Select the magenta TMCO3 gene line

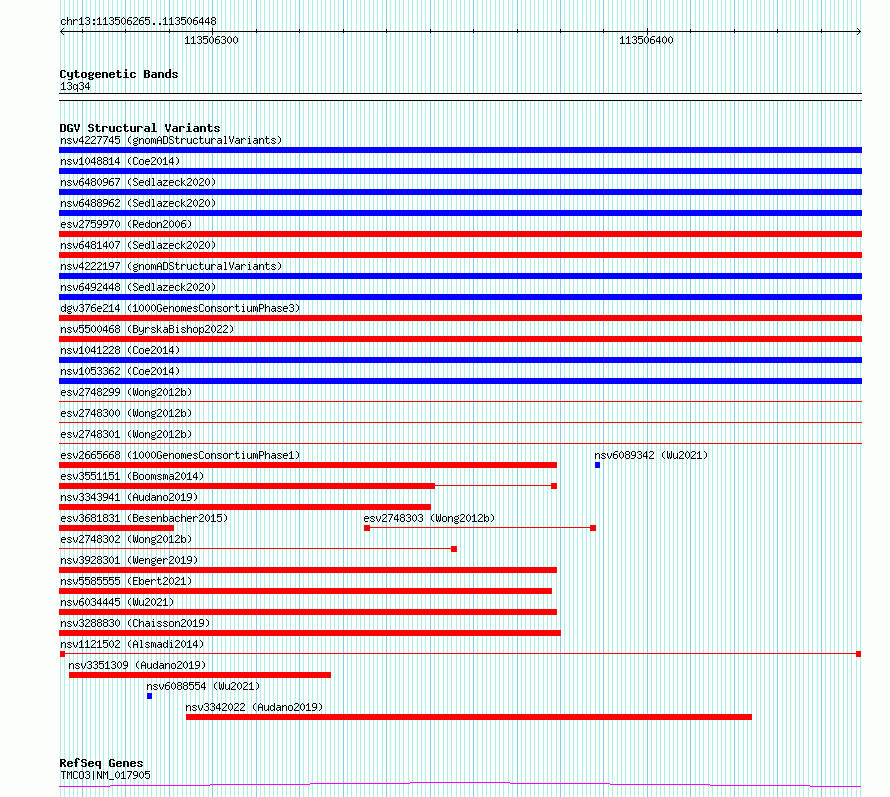click(460, 785)
